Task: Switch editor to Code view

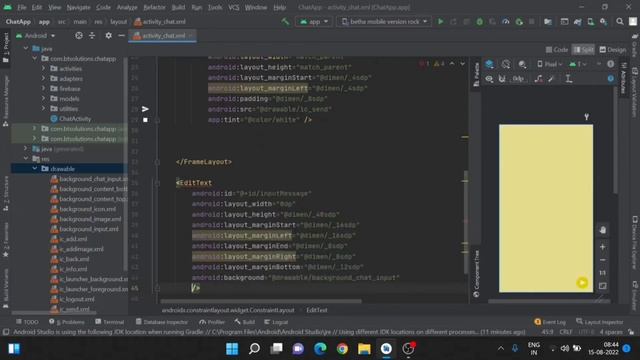Action: (557, 50)
